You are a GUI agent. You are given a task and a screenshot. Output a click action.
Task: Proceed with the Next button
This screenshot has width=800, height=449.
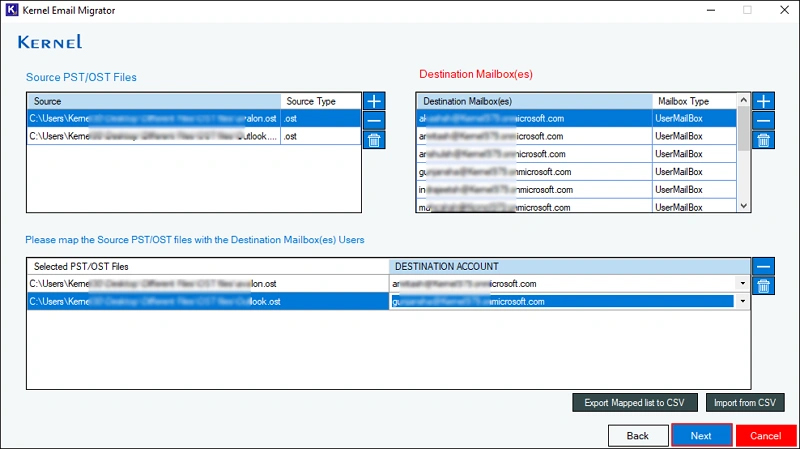click(702, 436)
